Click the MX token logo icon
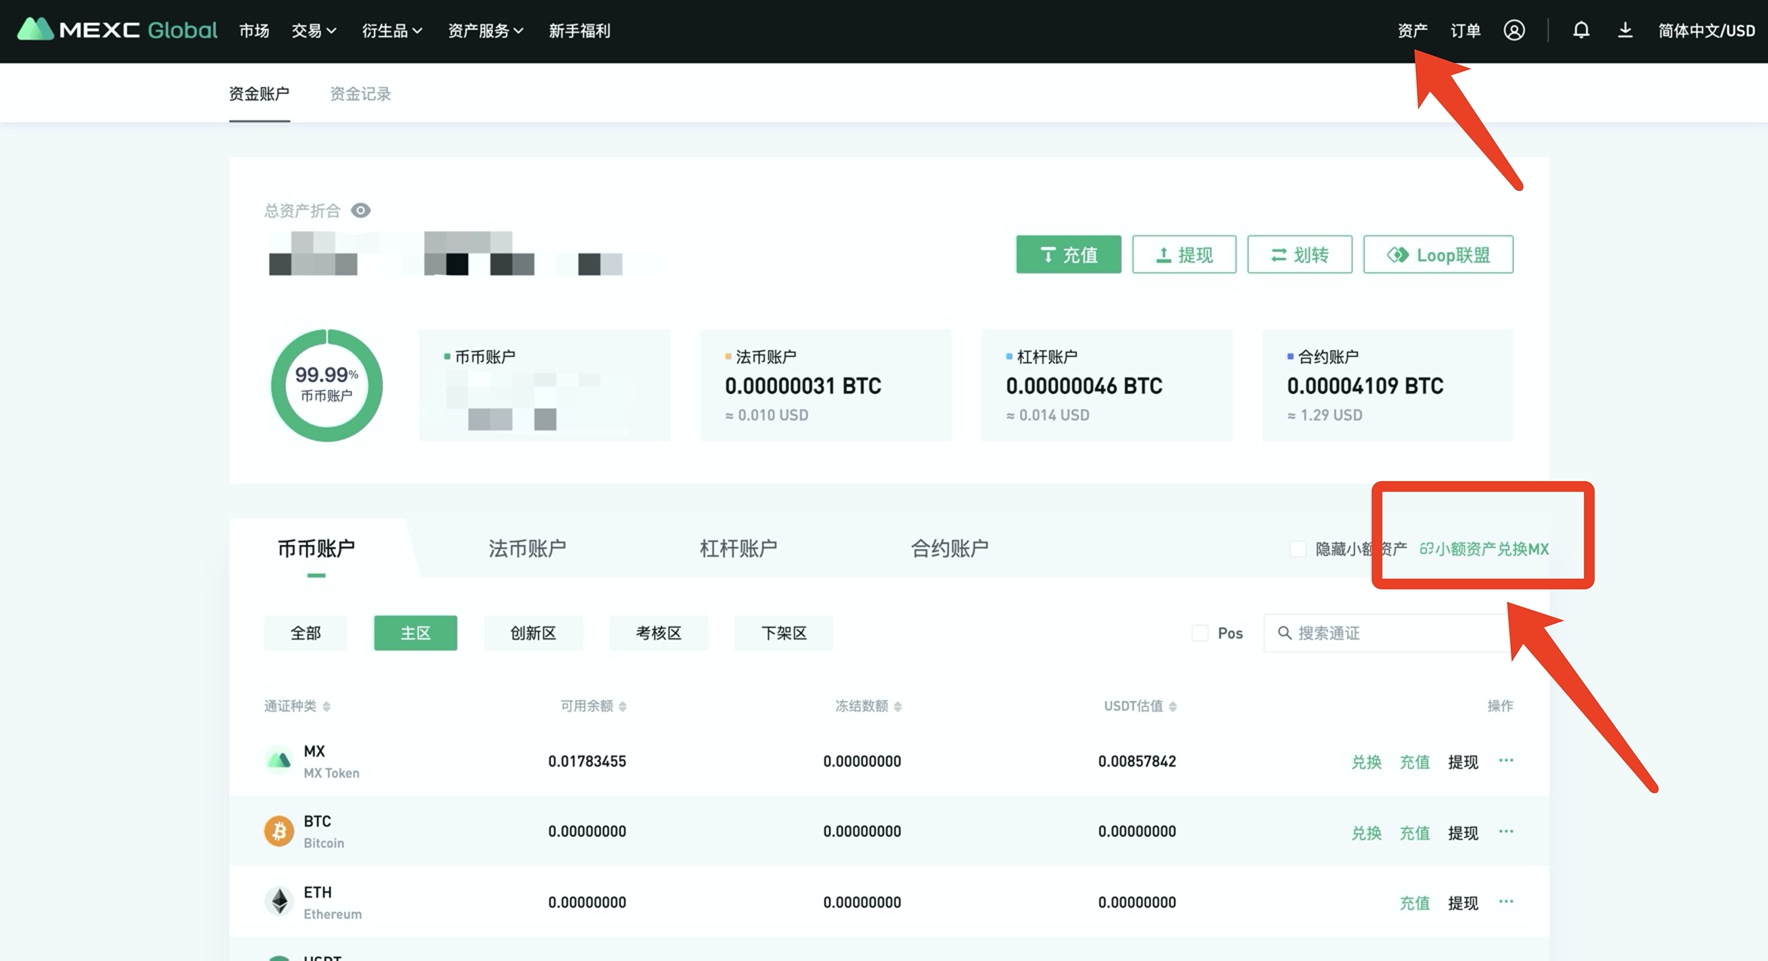This screenshot has height=961, width=1768. tap(279, 761)
